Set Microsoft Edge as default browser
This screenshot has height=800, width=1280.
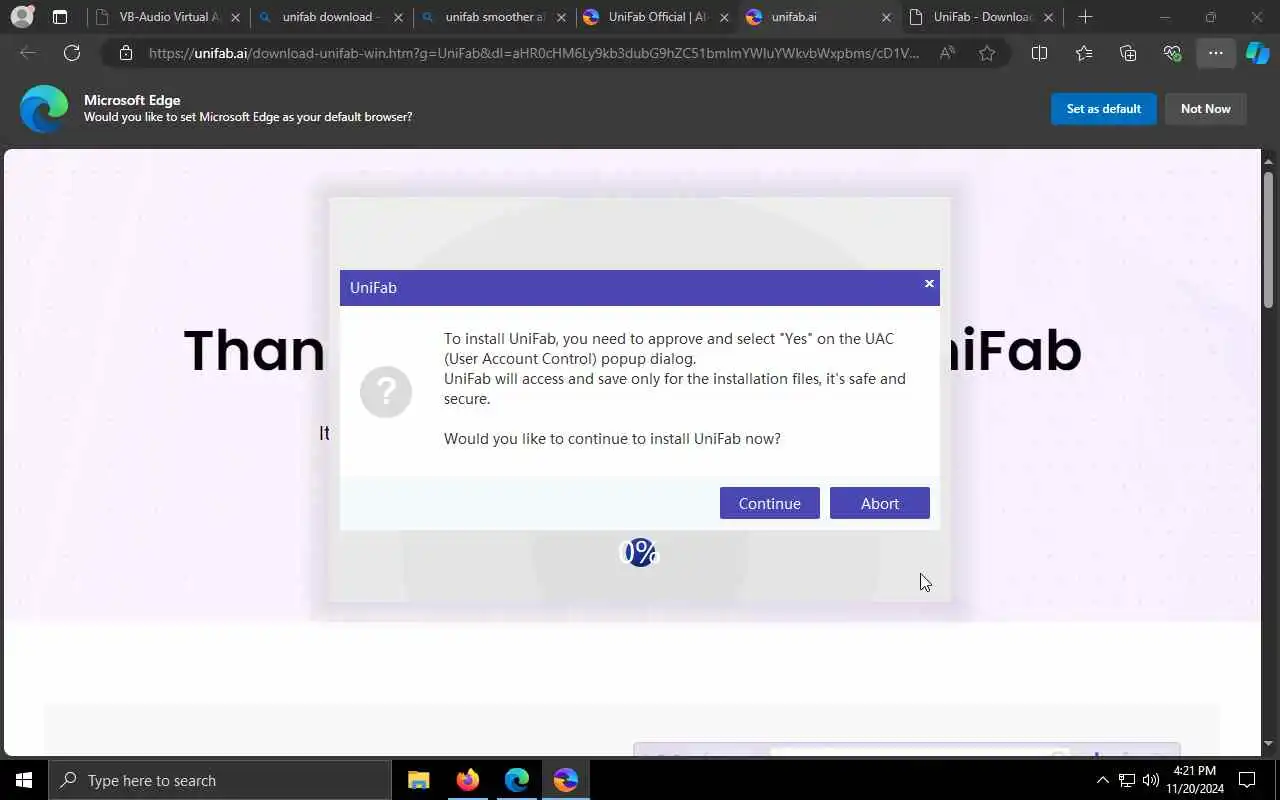1103,109
